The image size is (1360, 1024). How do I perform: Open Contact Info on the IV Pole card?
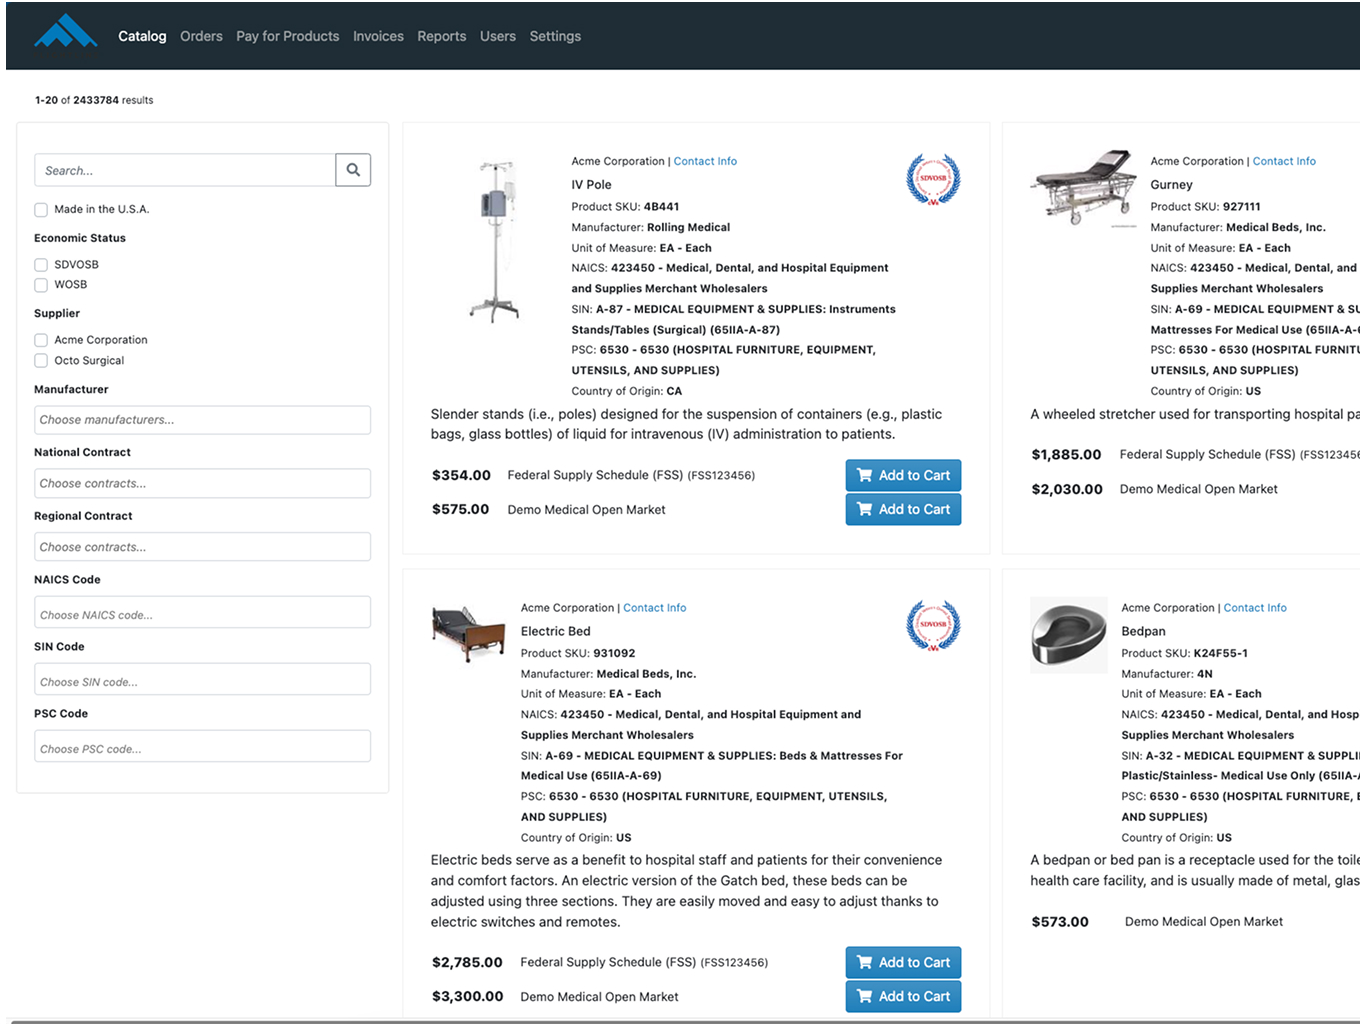point(705,161)
